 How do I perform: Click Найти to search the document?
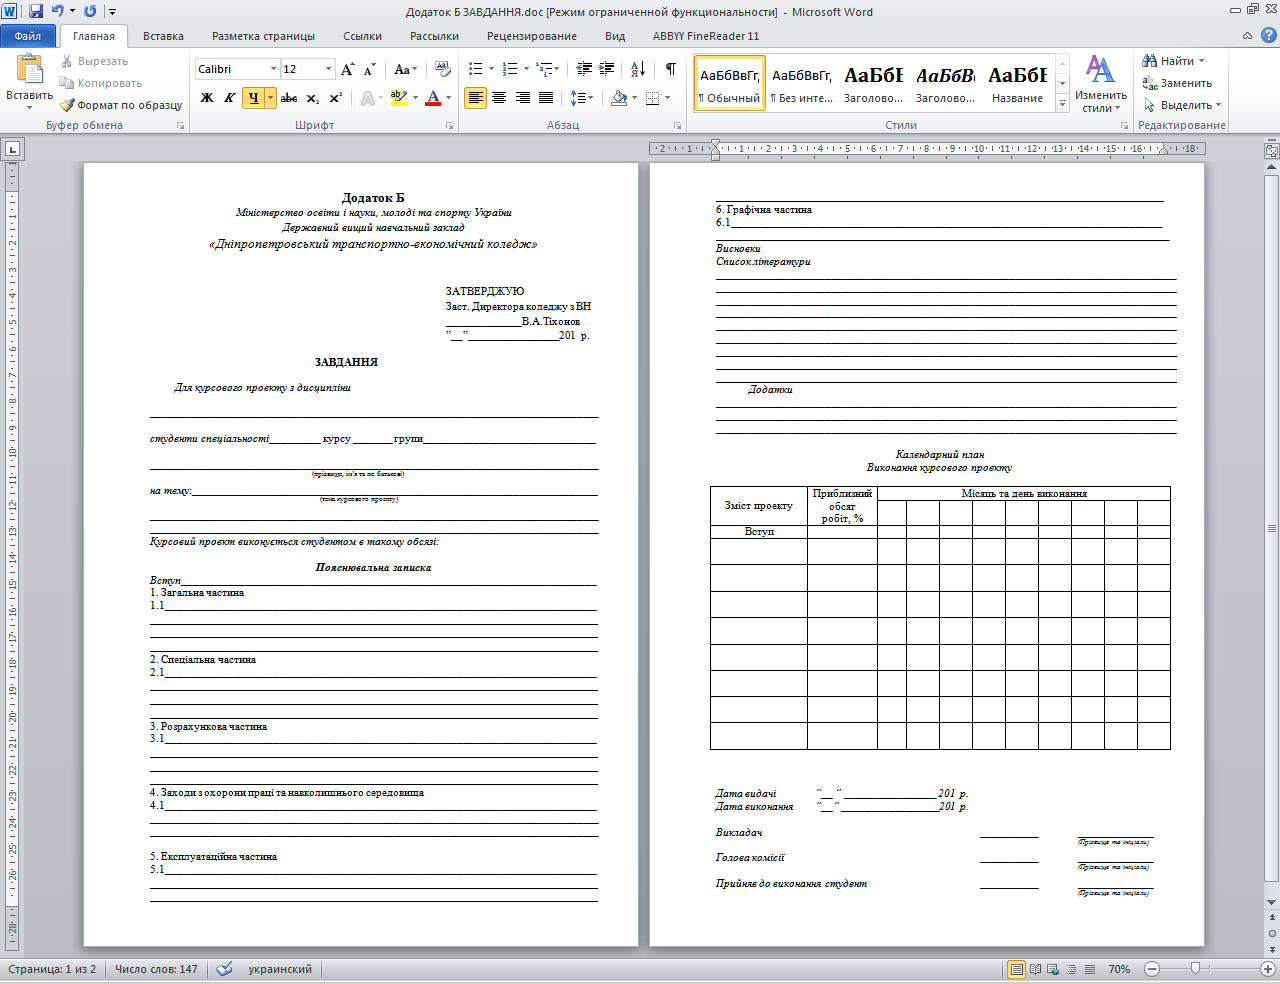click(1175, 61)
